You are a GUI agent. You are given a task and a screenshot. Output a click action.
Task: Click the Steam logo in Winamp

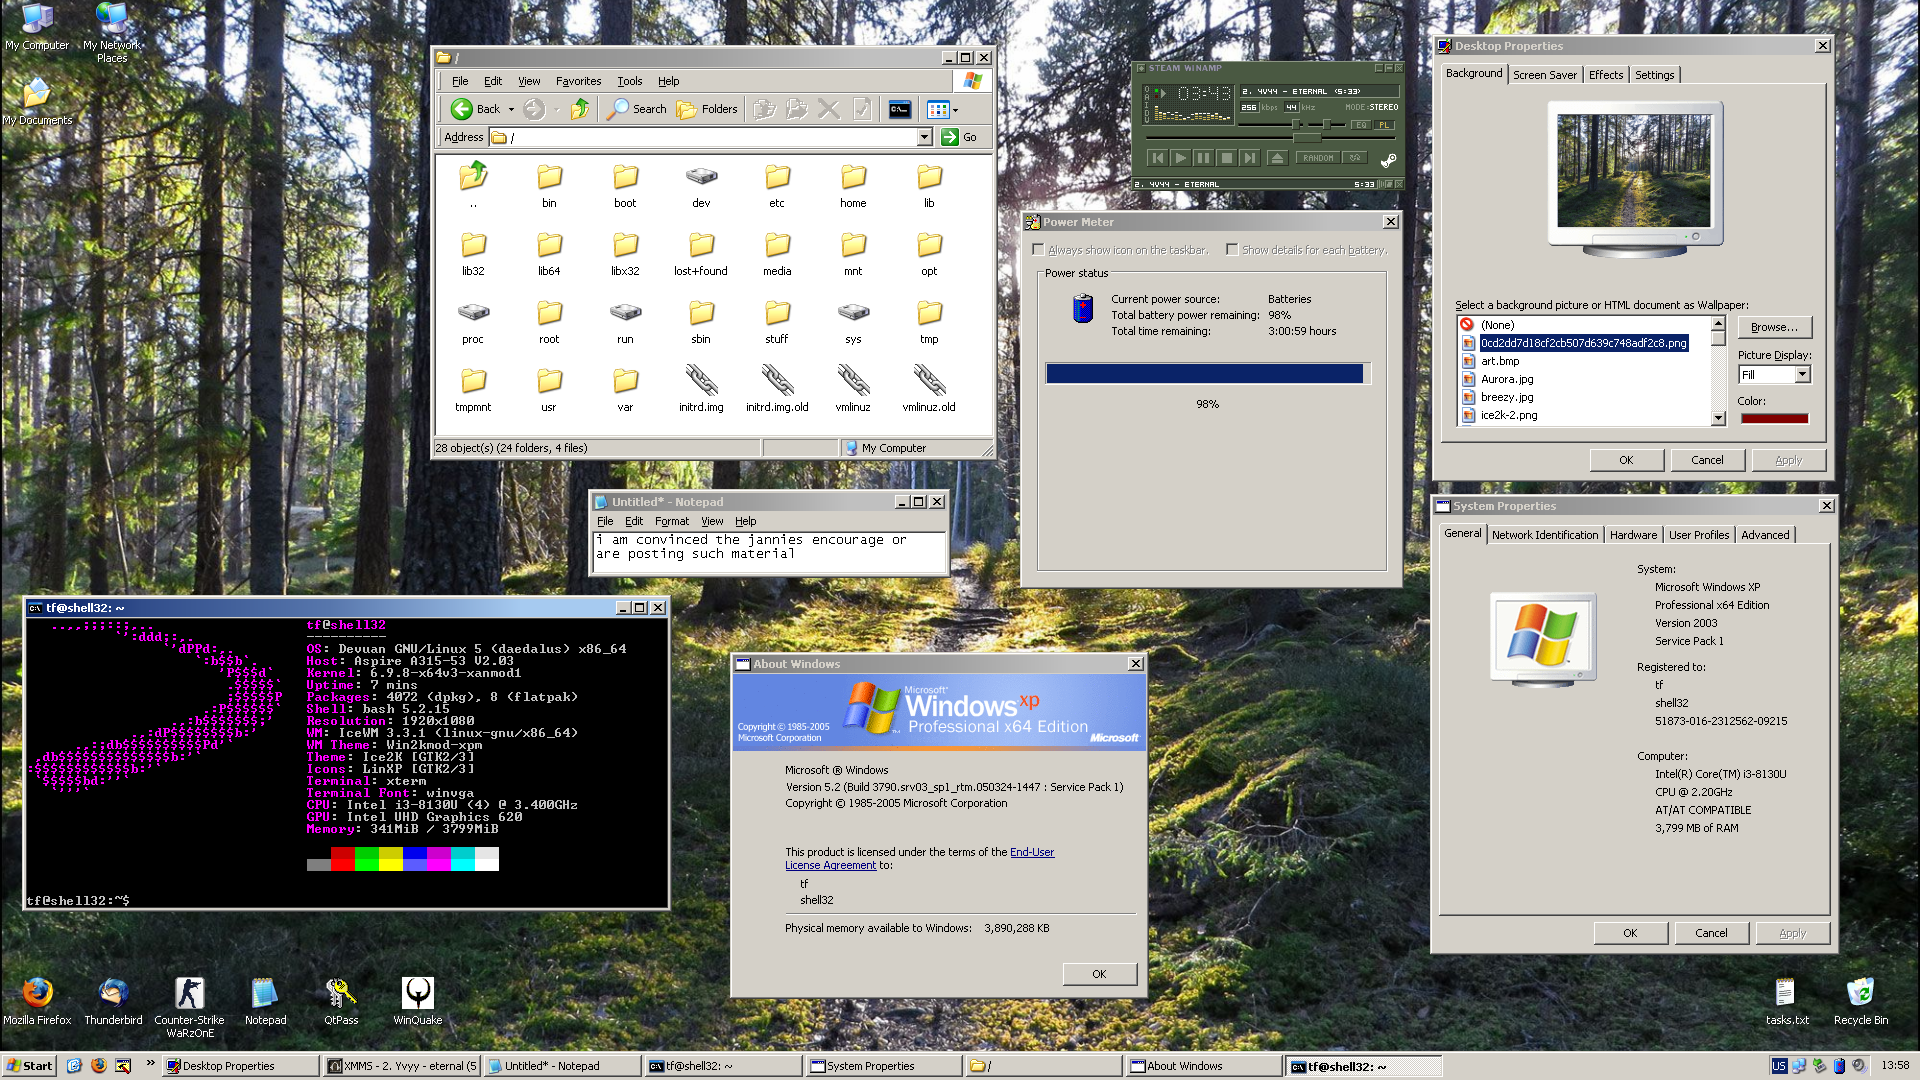1388,160
